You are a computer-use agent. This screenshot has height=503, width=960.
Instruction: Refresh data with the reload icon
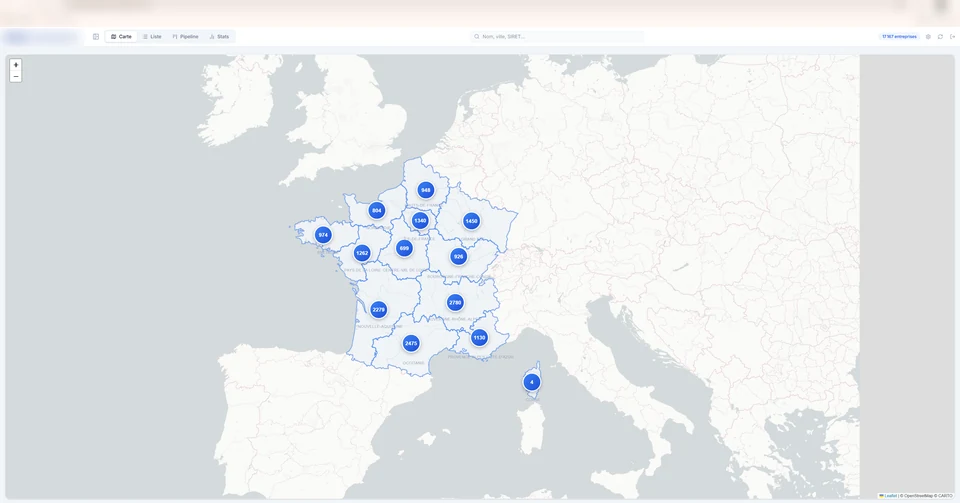tap(940, 37)
